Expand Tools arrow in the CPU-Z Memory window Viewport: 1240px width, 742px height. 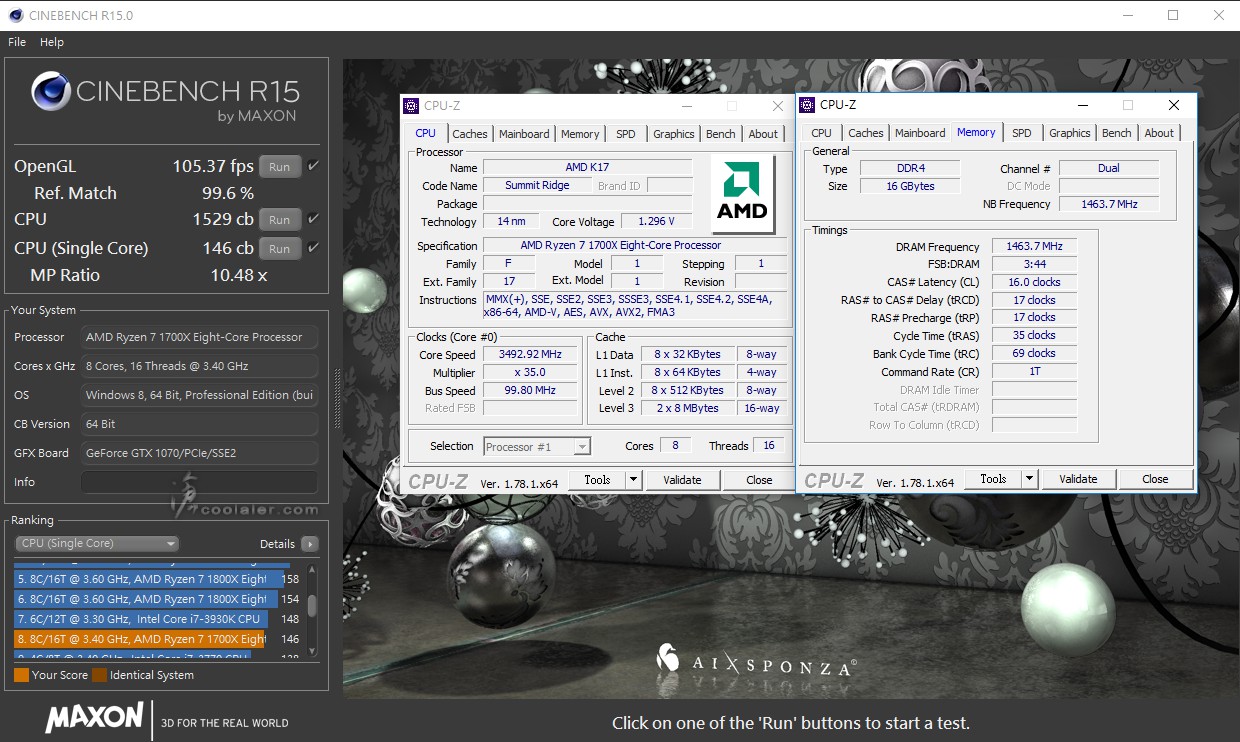1029,479
